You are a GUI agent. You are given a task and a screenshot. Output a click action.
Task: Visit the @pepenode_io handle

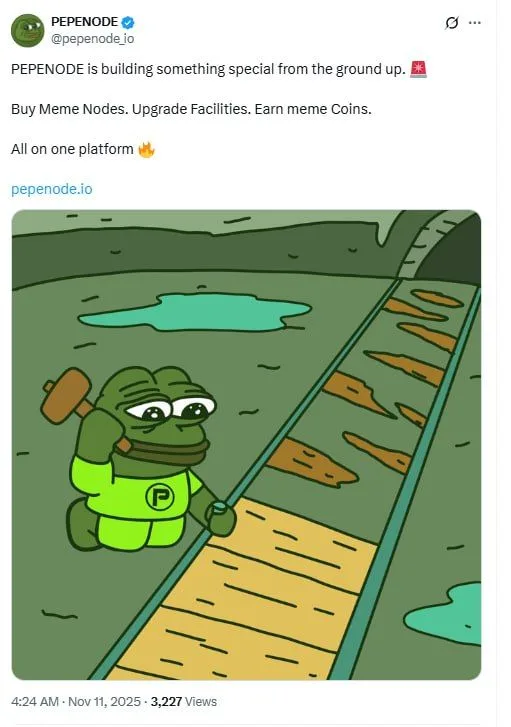[x=92, y=38]
